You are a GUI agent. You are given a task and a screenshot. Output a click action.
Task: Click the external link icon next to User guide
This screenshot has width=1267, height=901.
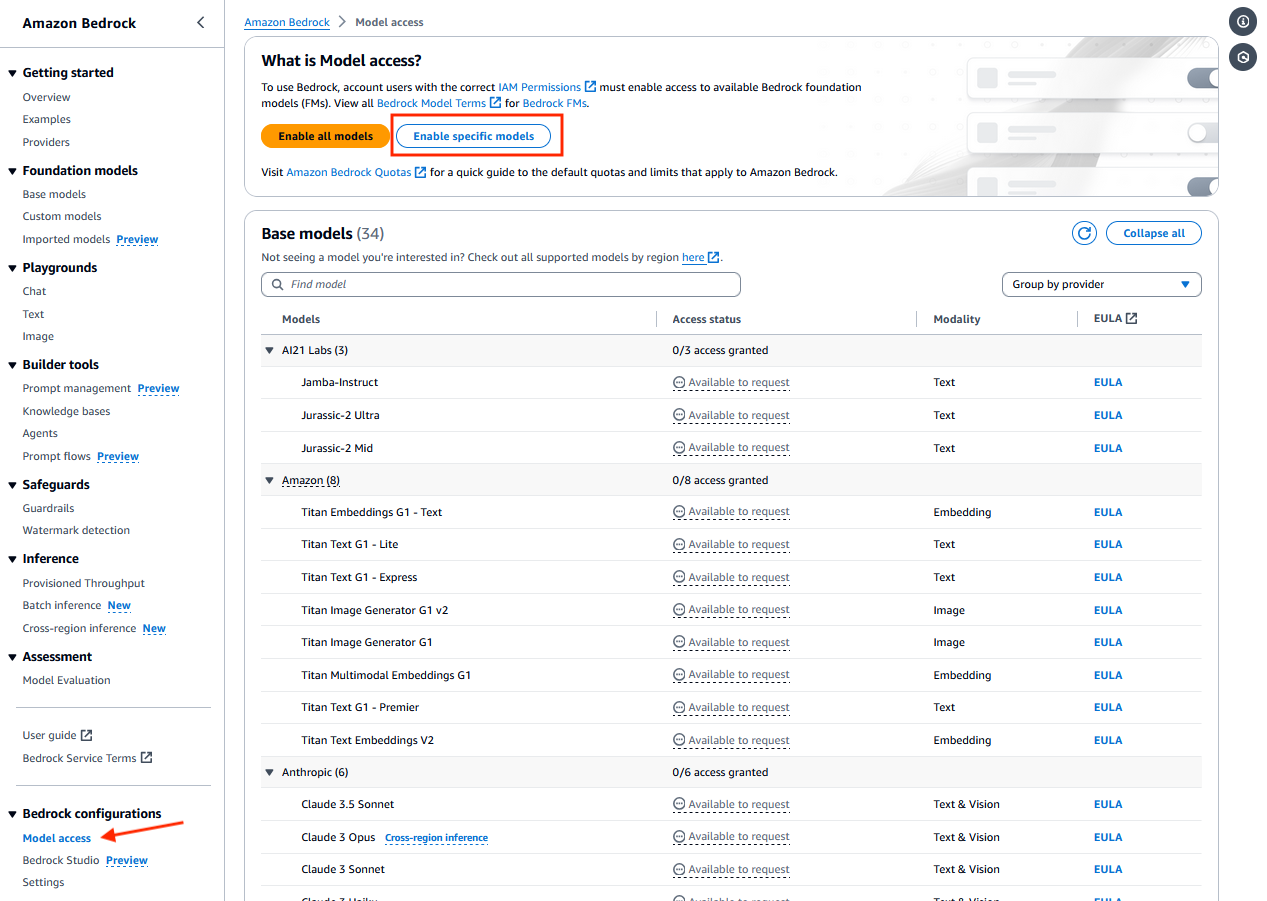(87, 735)
